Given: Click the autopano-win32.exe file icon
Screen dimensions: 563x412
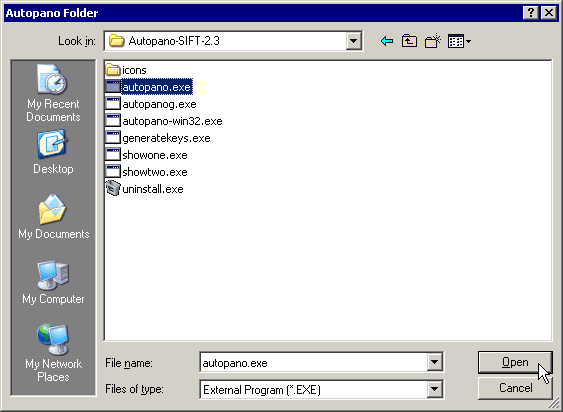Looking at the screenshot, I should pyautogui.click(x=112, y=121).
